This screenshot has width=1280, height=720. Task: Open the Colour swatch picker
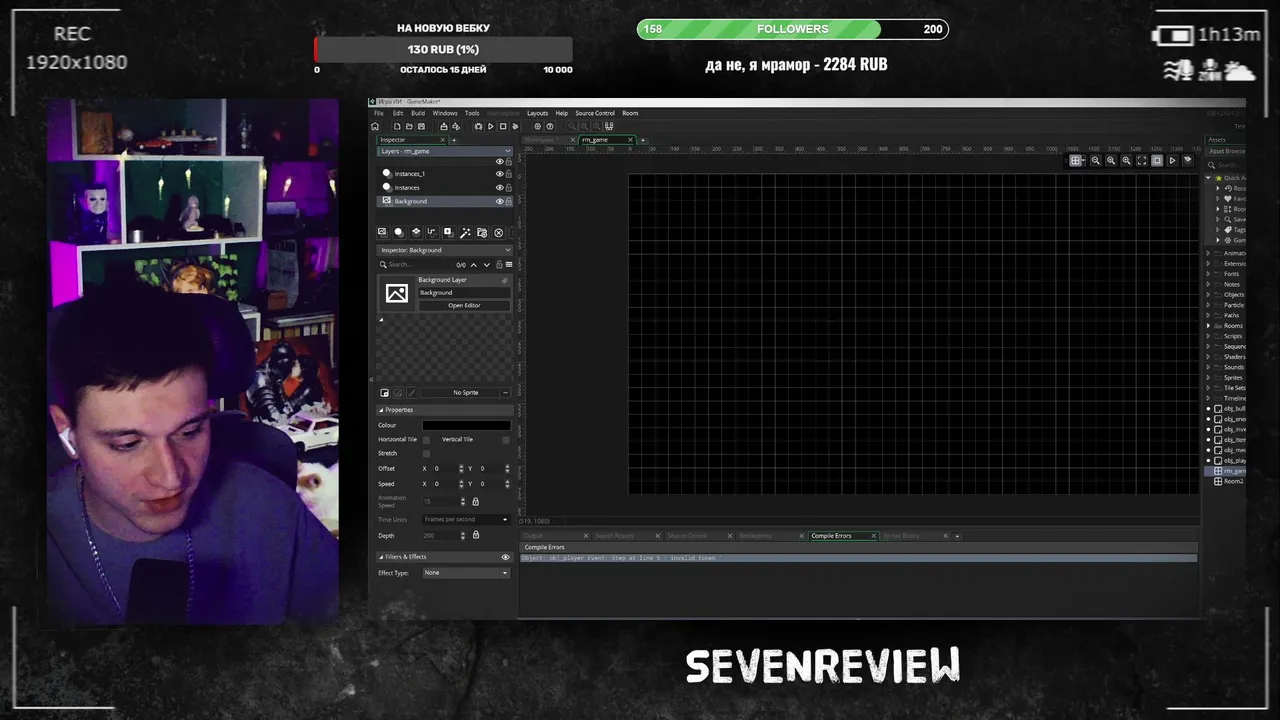point(466,425)
